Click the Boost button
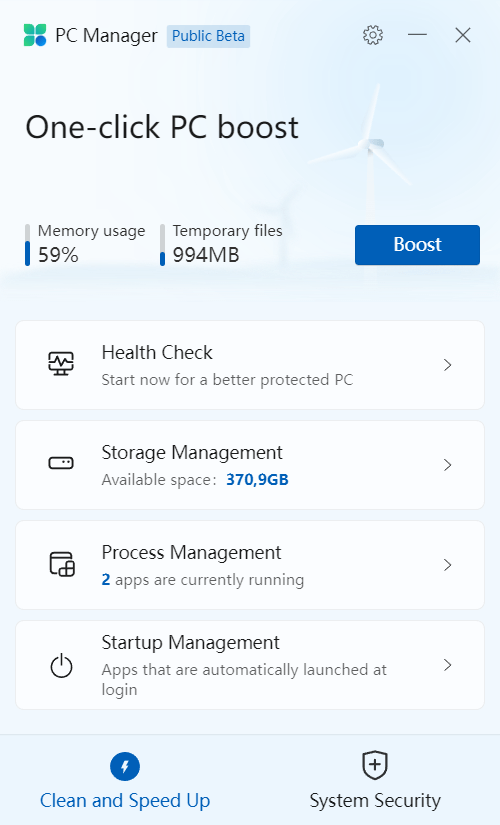Screen dimensions: 500x825 (417, 245)
